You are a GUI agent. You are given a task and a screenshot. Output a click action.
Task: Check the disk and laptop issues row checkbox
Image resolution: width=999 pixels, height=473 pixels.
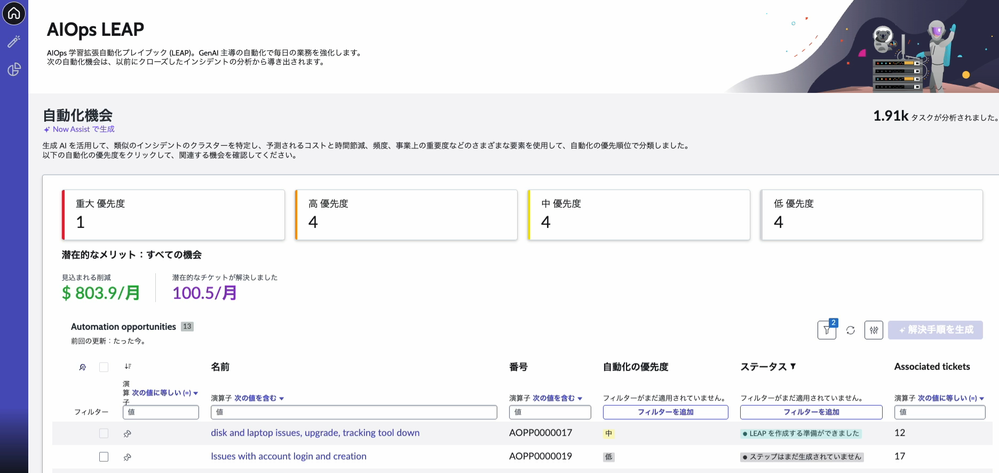[x=104, y=433]
